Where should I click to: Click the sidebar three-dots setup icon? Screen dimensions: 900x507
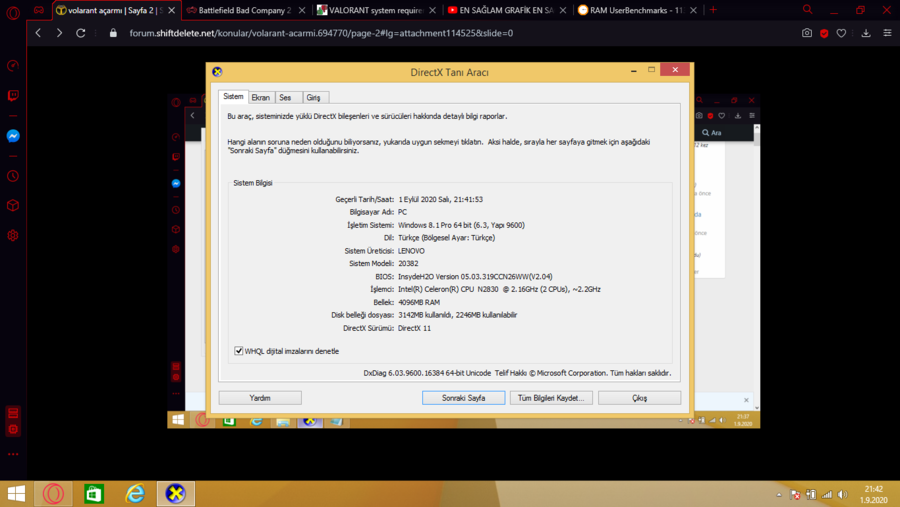13,454
